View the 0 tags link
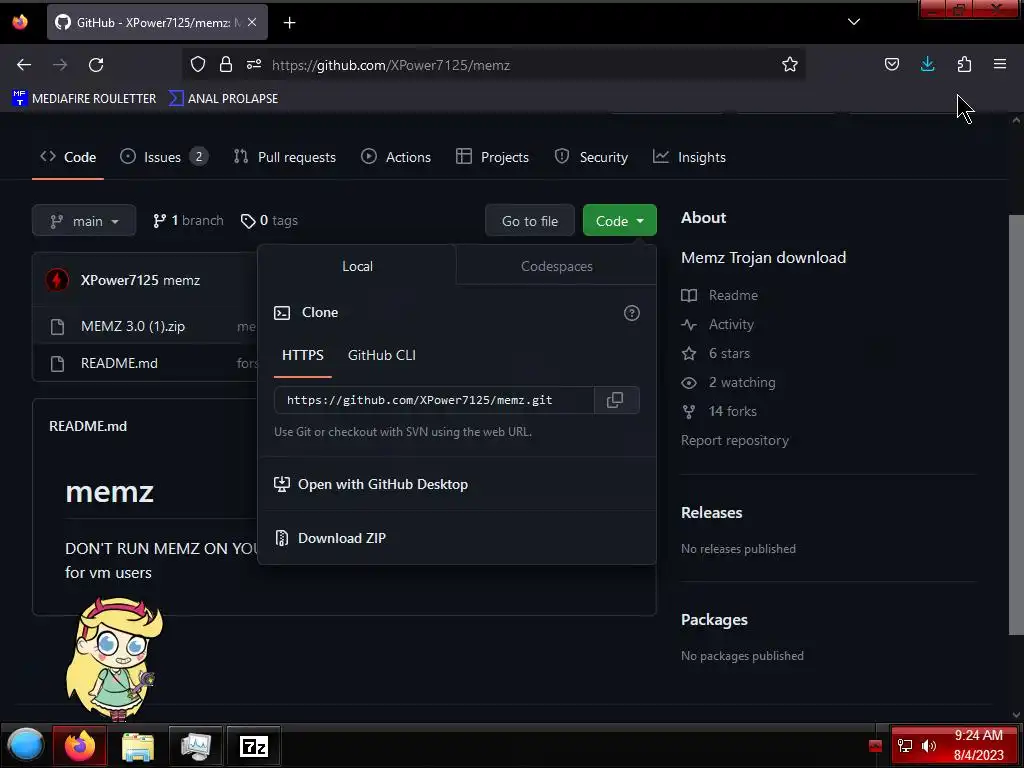Image resolution: width=1024 pixels, height=768 pixels. click(269, 221)
